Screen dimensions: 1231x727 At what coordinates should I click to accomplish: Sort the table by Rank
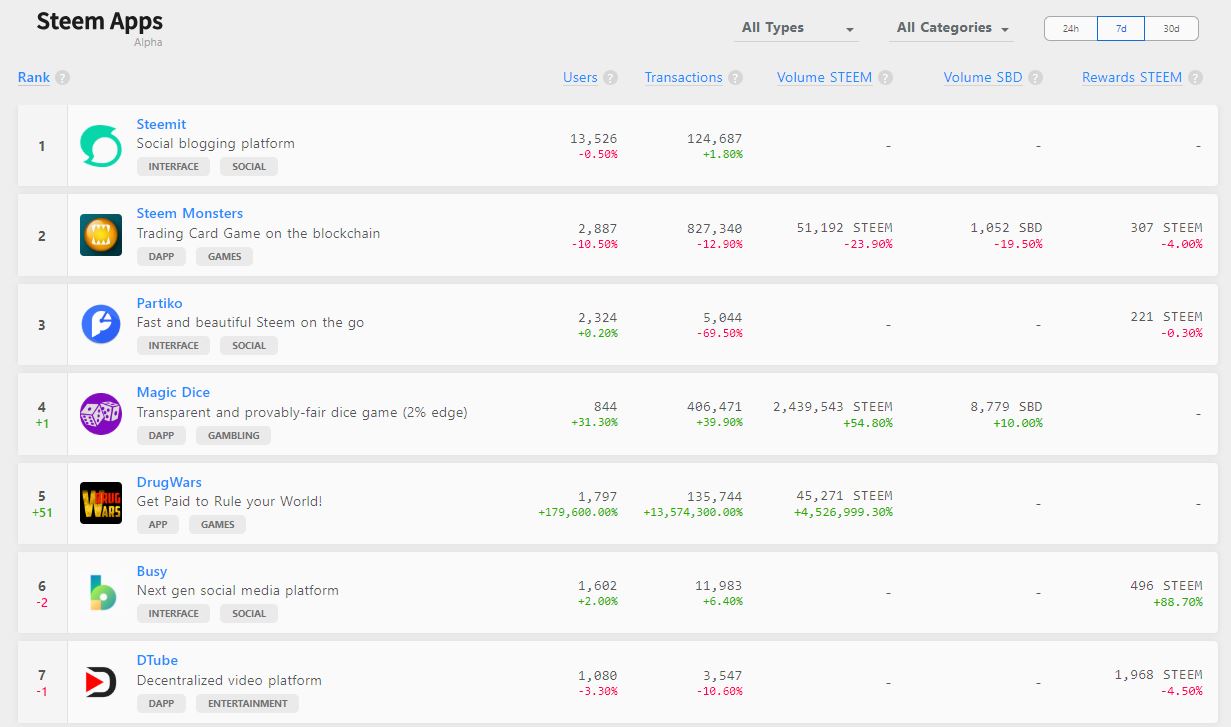click(x=34, y=78)
